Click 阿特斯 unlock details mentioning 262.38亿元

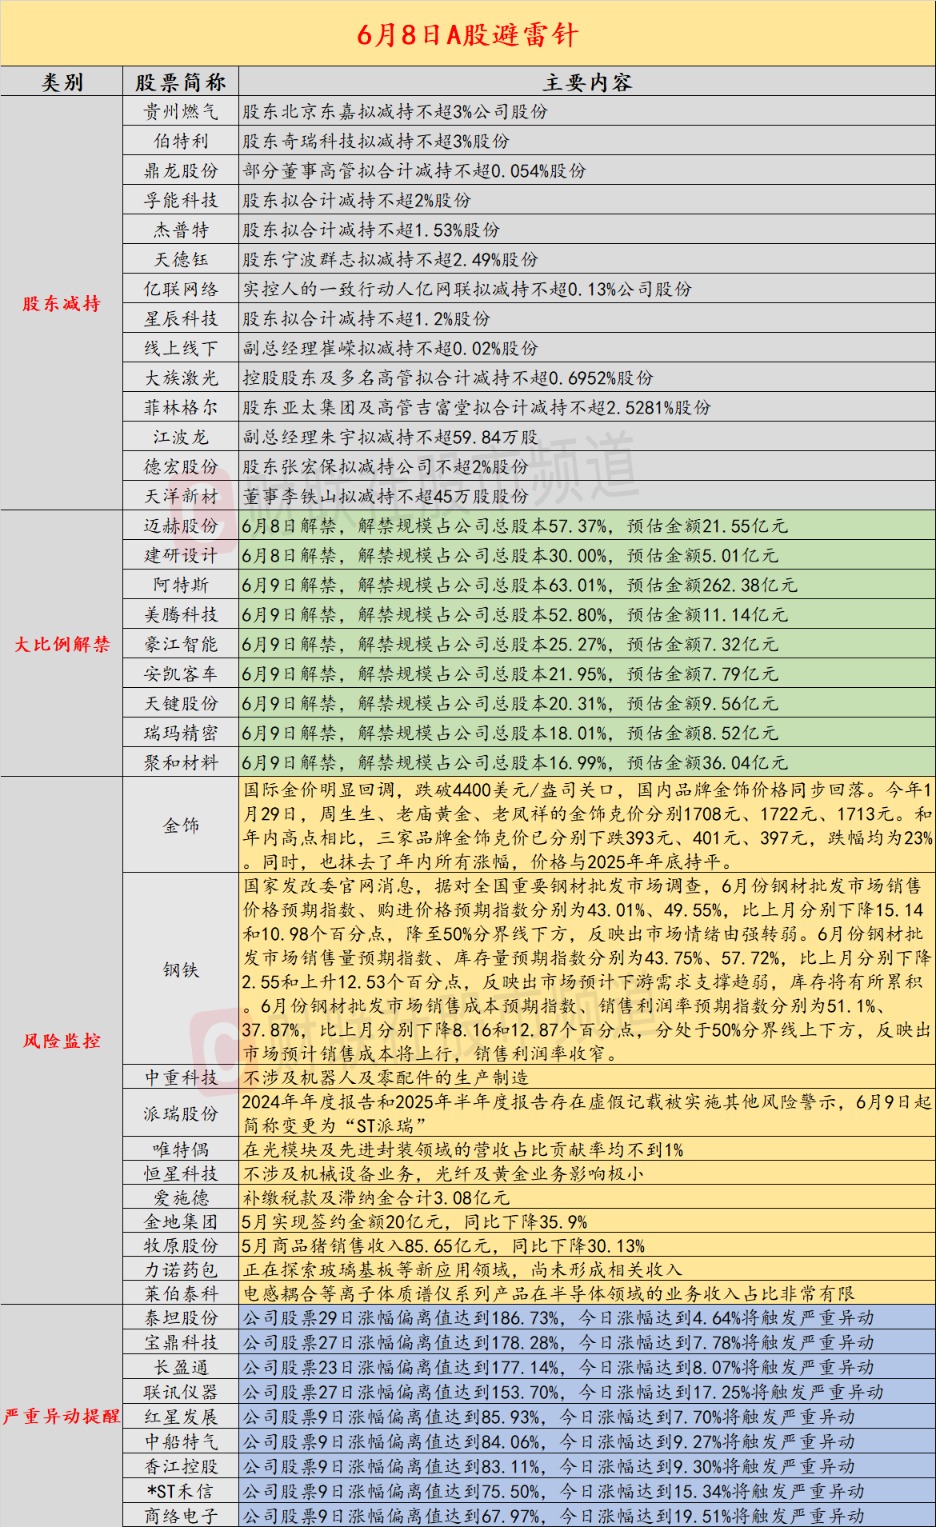point(519,585)
